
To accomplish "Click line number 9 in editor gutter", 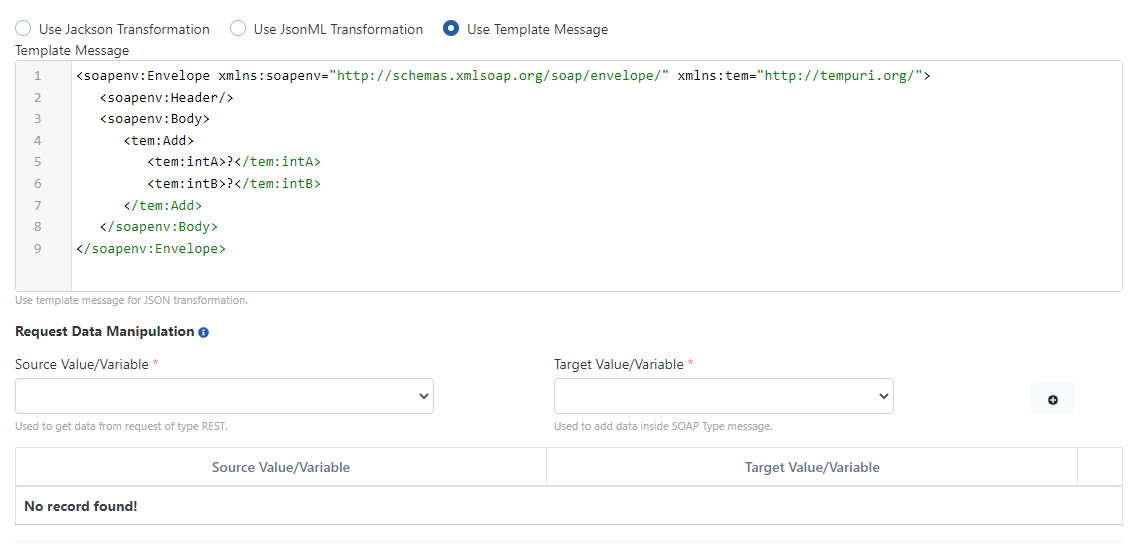I will (37, 249).
